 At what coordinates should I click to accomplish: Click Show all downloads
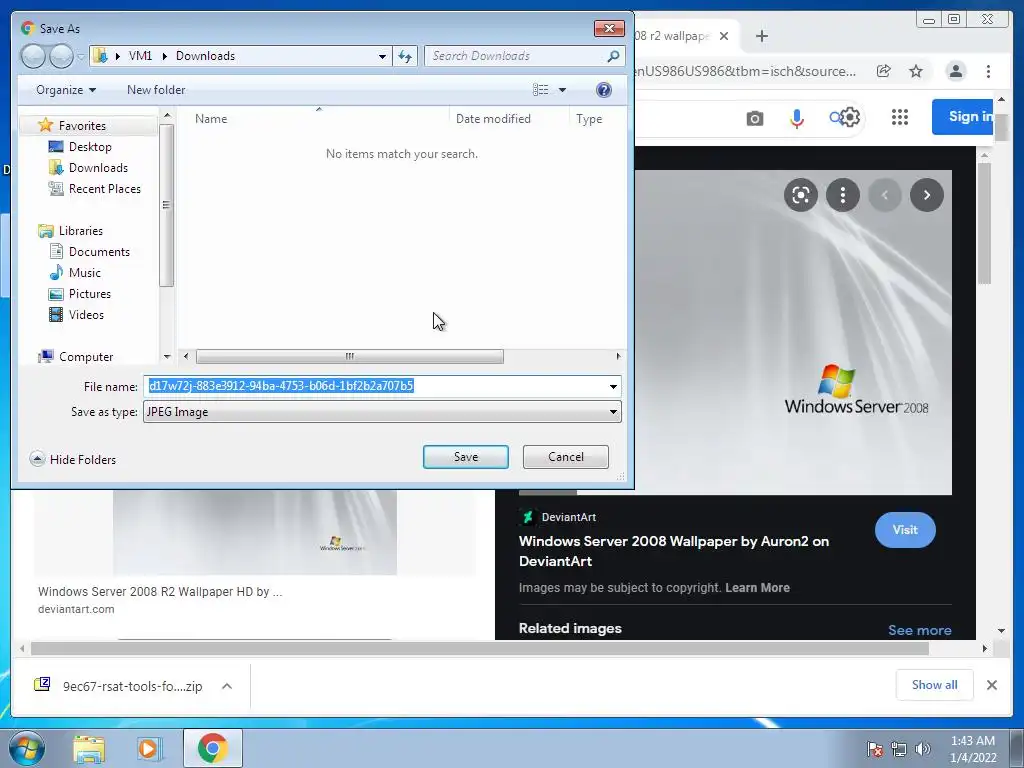tap(935, 685)
